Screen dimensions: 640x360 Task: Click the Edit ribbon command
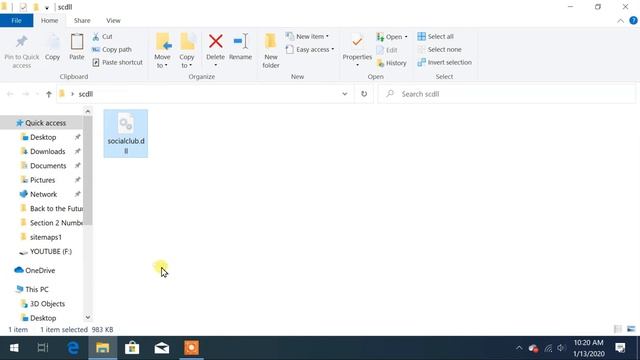click(387, 50)
